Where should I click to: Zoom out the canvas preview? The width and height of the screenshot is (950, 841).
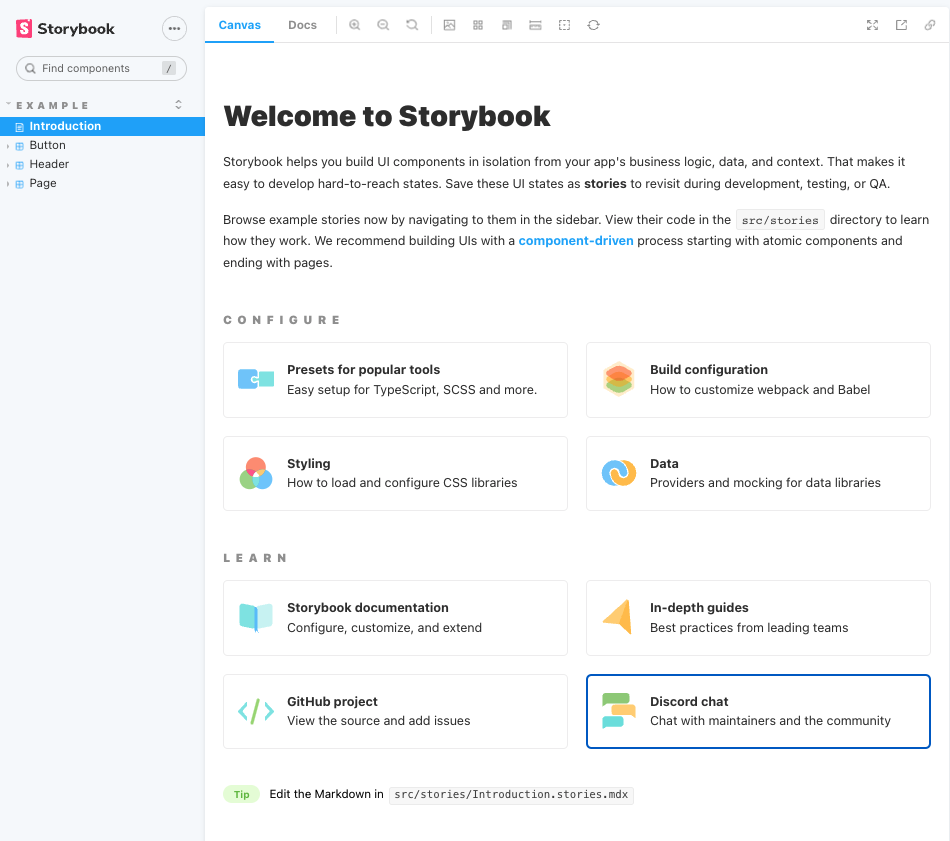[x=383, y=25]
